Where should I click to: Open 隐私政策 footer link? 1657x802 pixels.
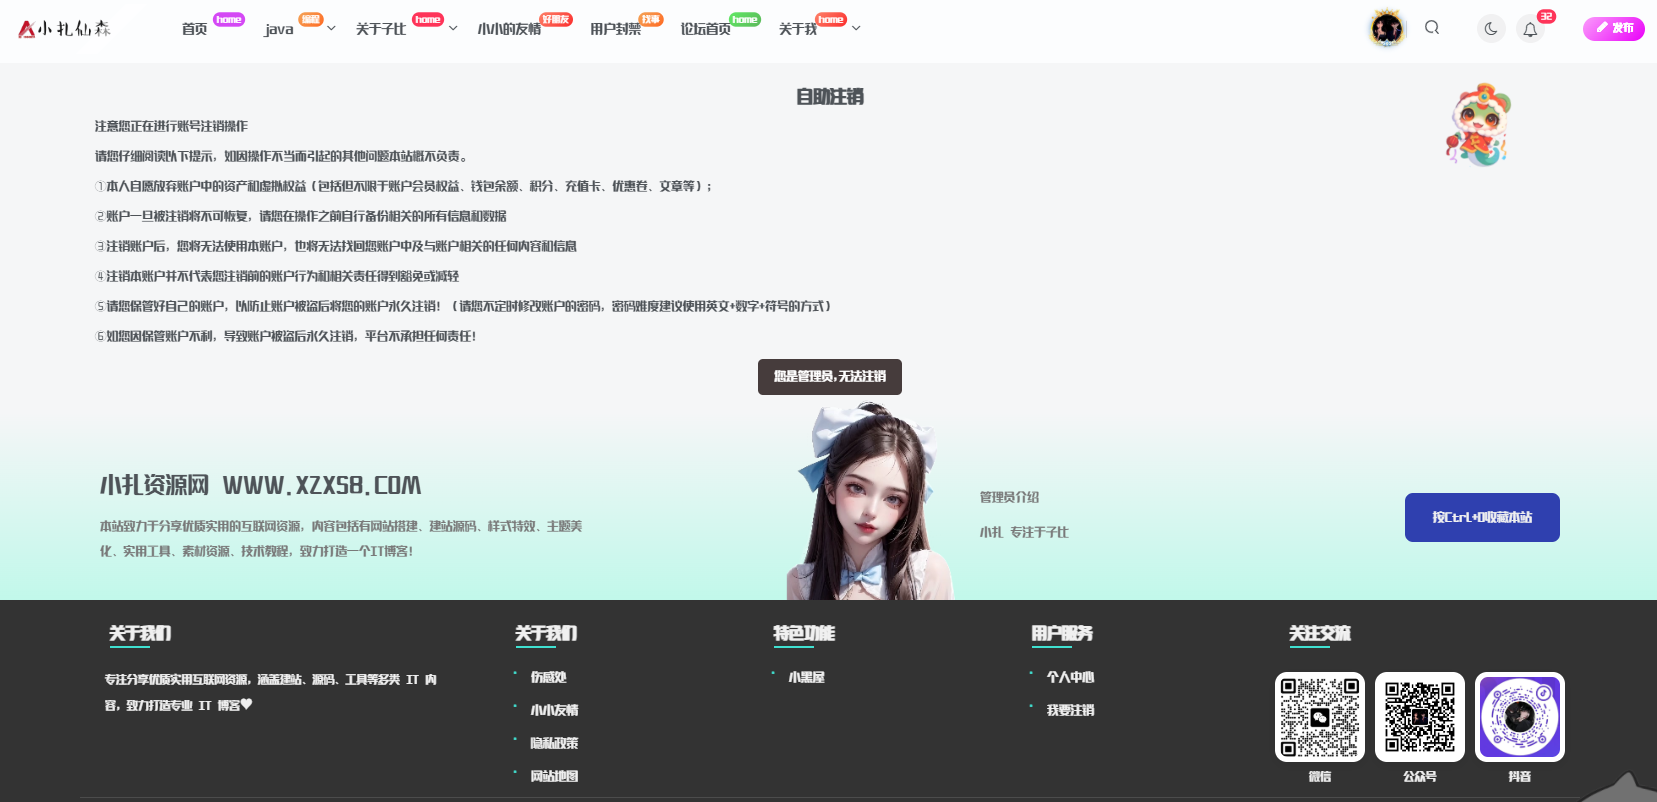coord(554,743)
